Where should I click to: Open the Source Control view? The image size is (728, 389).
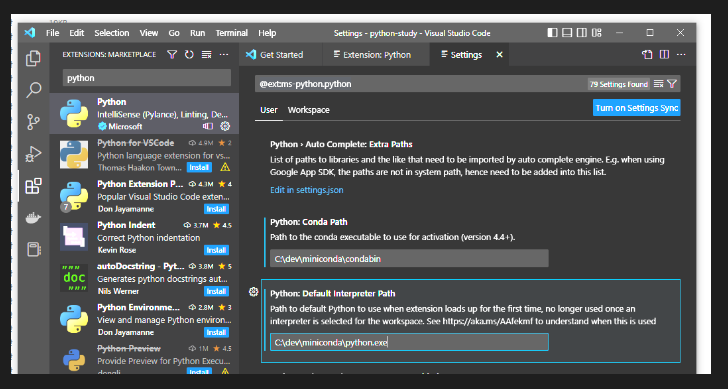point(33,122)
